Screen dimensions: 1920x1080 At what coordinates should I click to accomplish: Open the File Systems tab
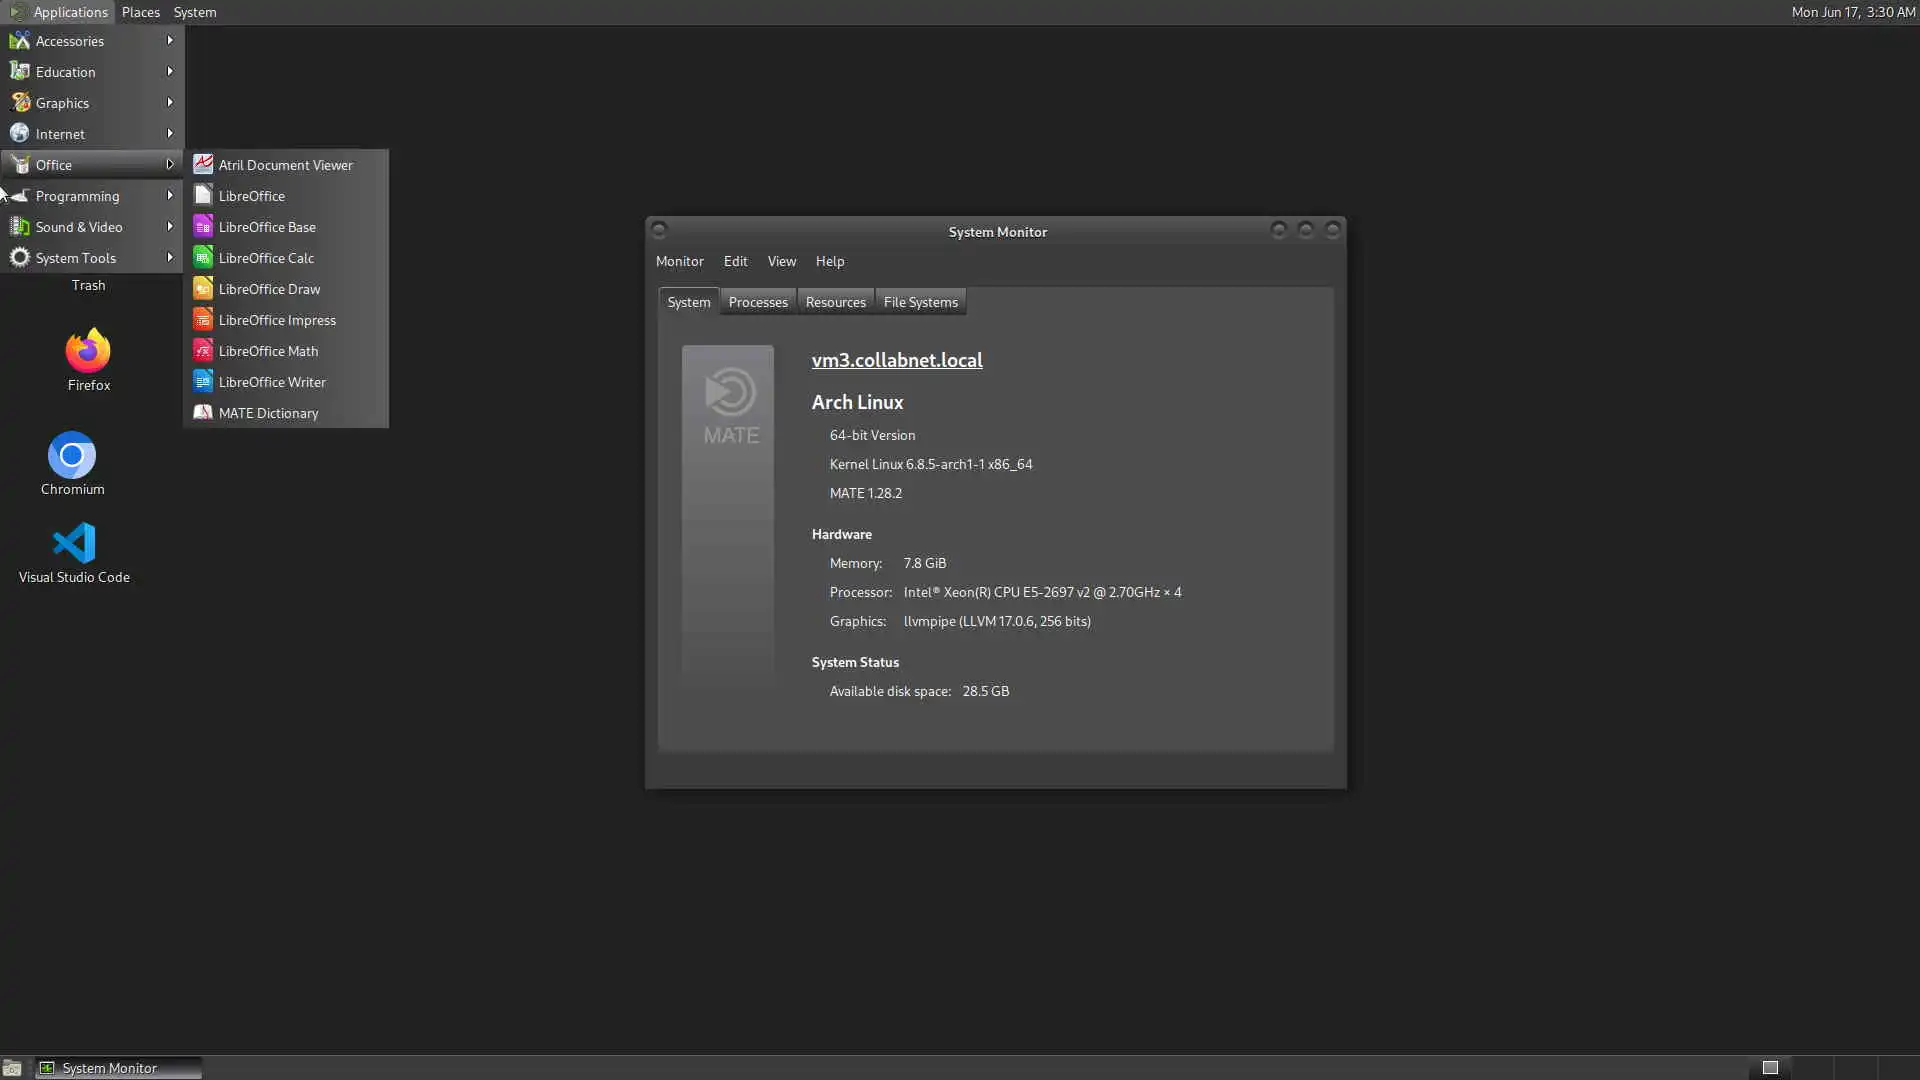920,302
